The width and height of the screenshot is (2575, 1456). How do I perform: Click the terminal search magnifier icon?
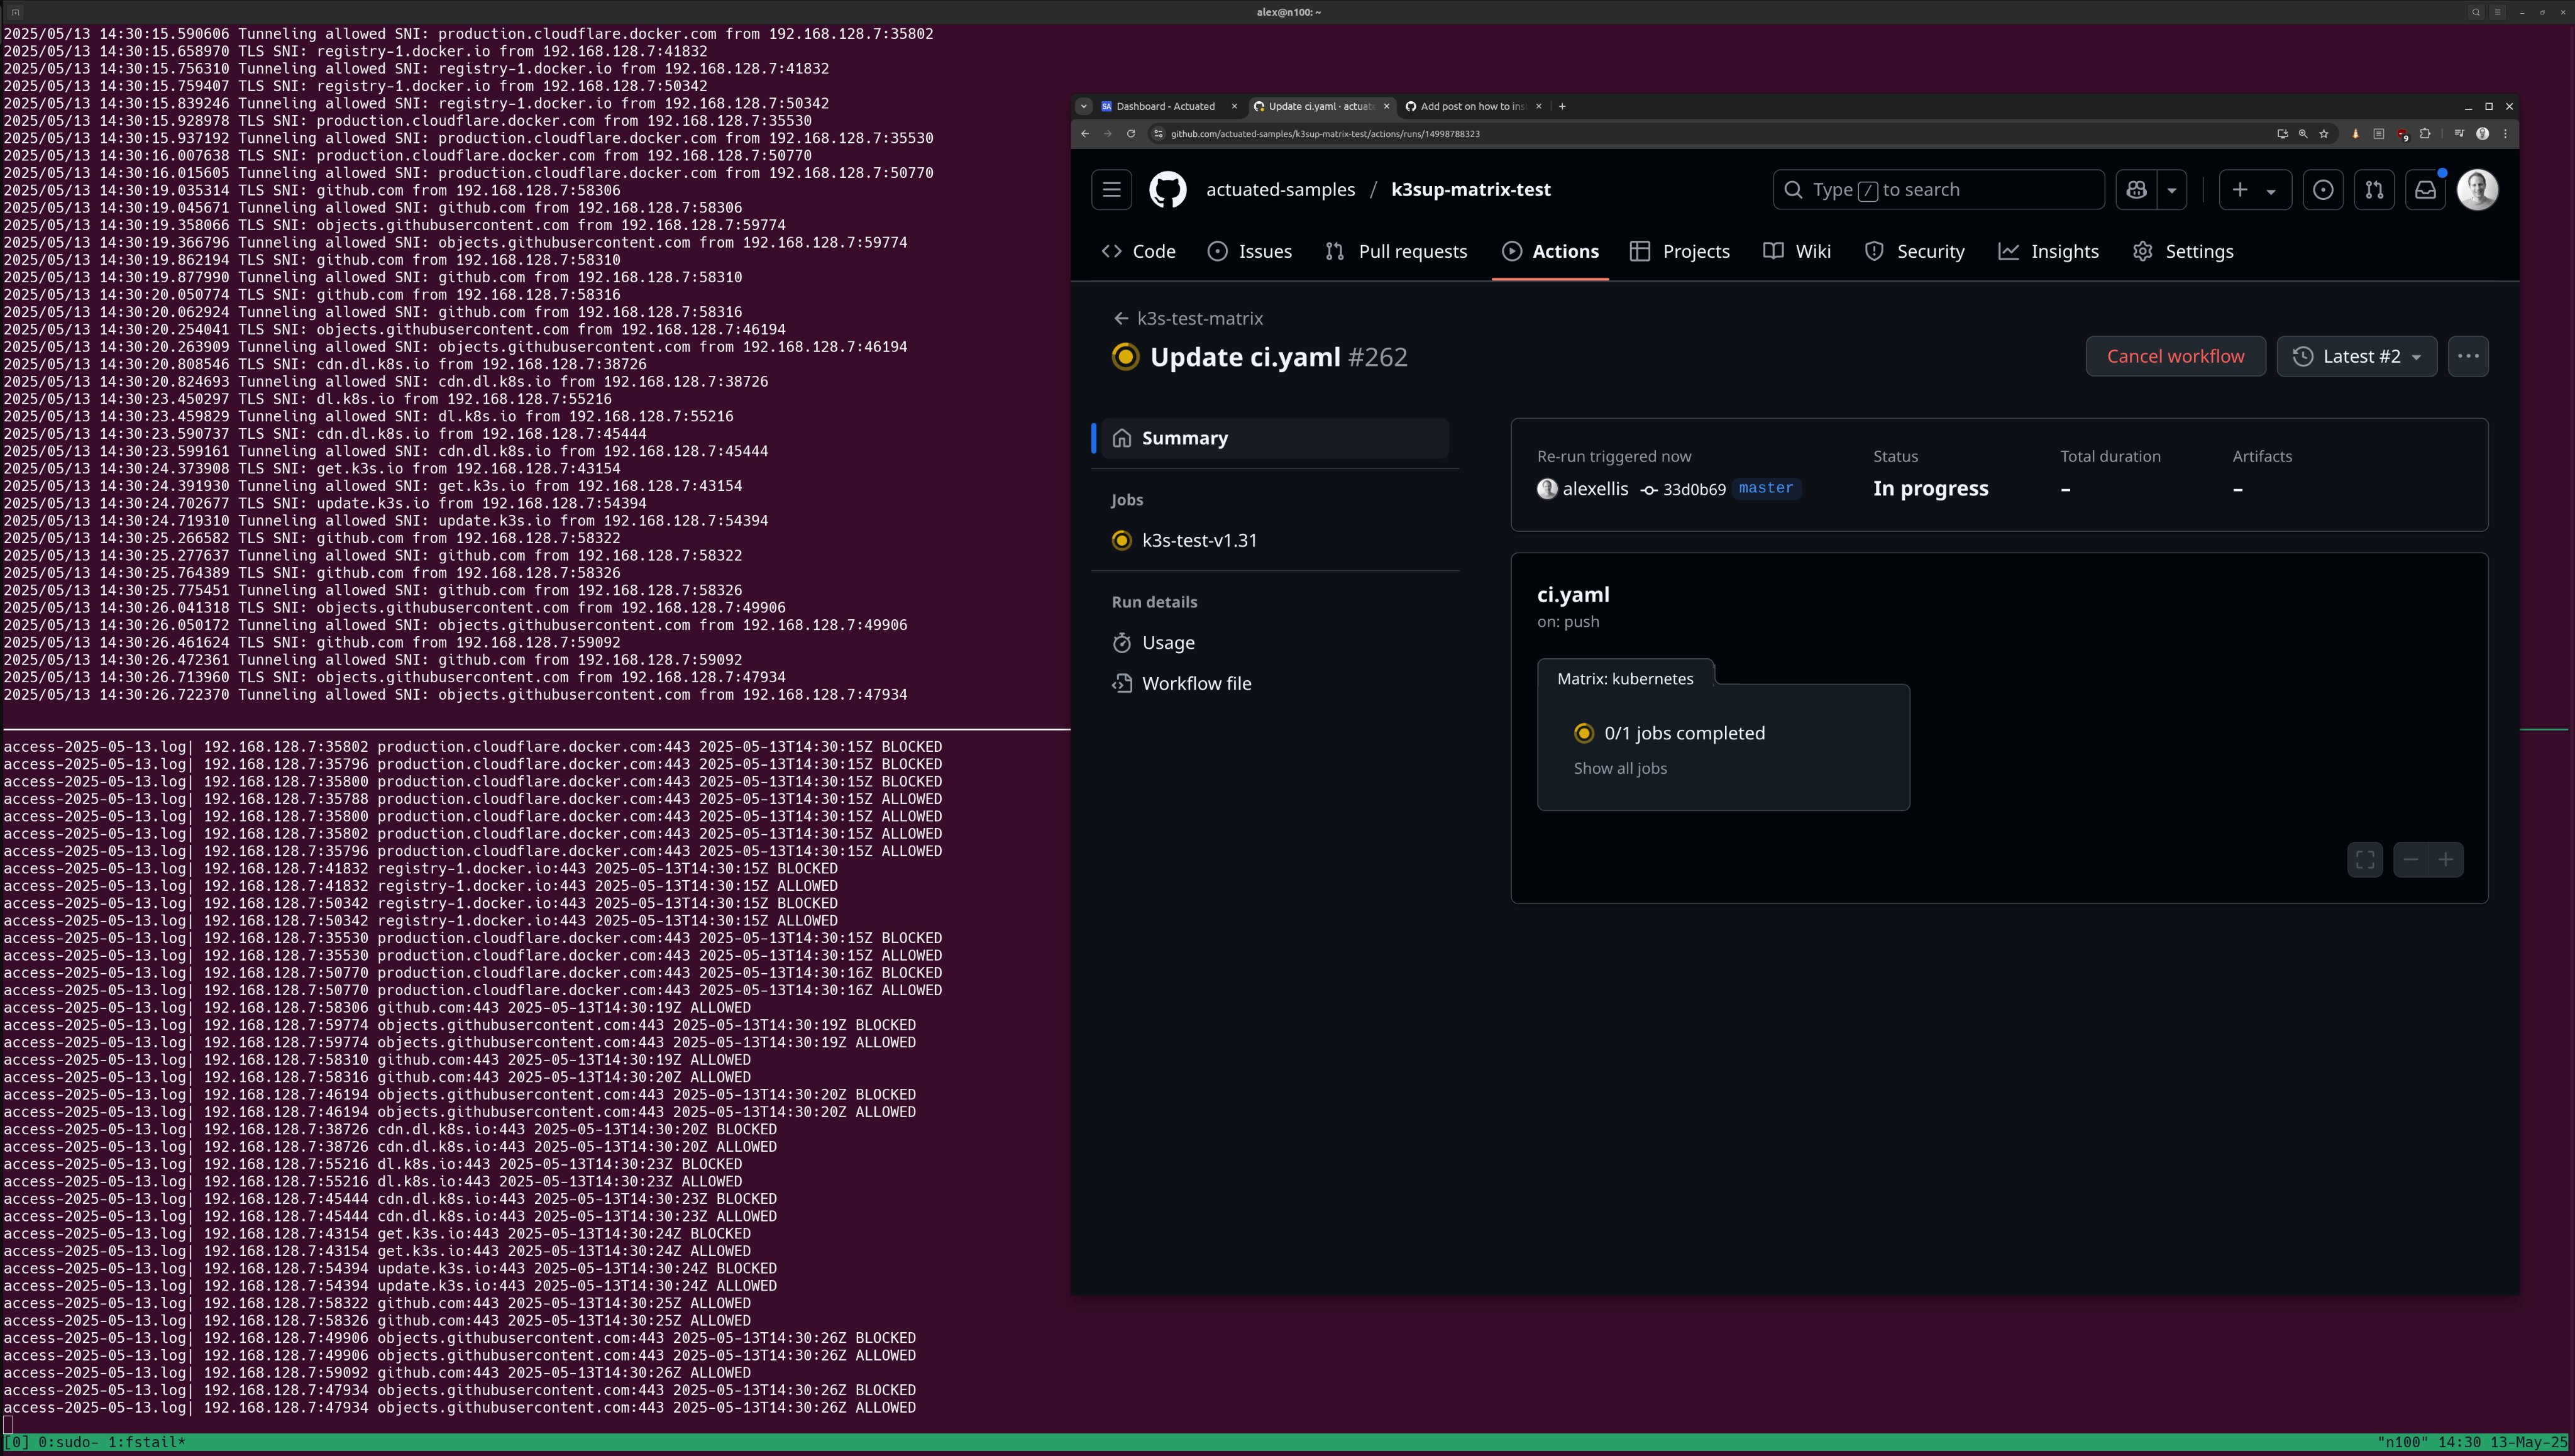tap(2476, 12)
